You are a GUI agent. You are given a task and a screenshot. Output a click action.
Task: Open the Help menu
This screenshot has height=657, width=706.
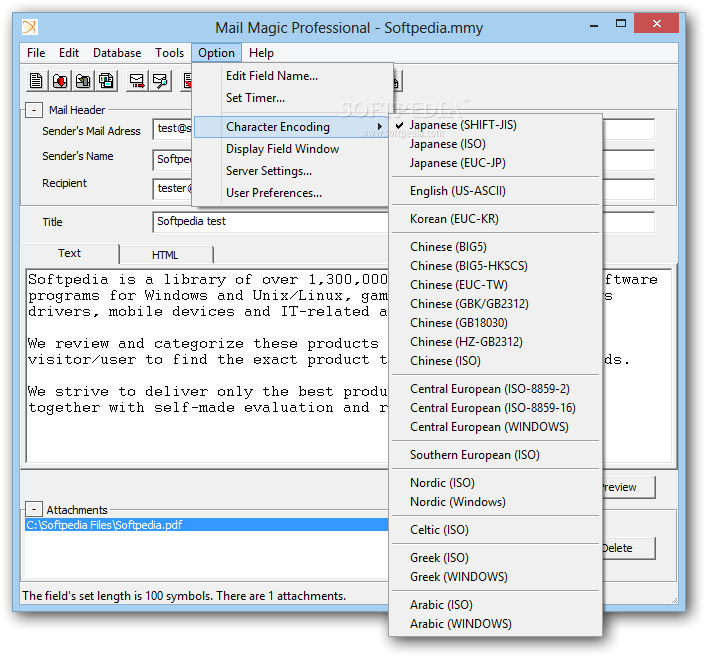click(x=261, y=53)
